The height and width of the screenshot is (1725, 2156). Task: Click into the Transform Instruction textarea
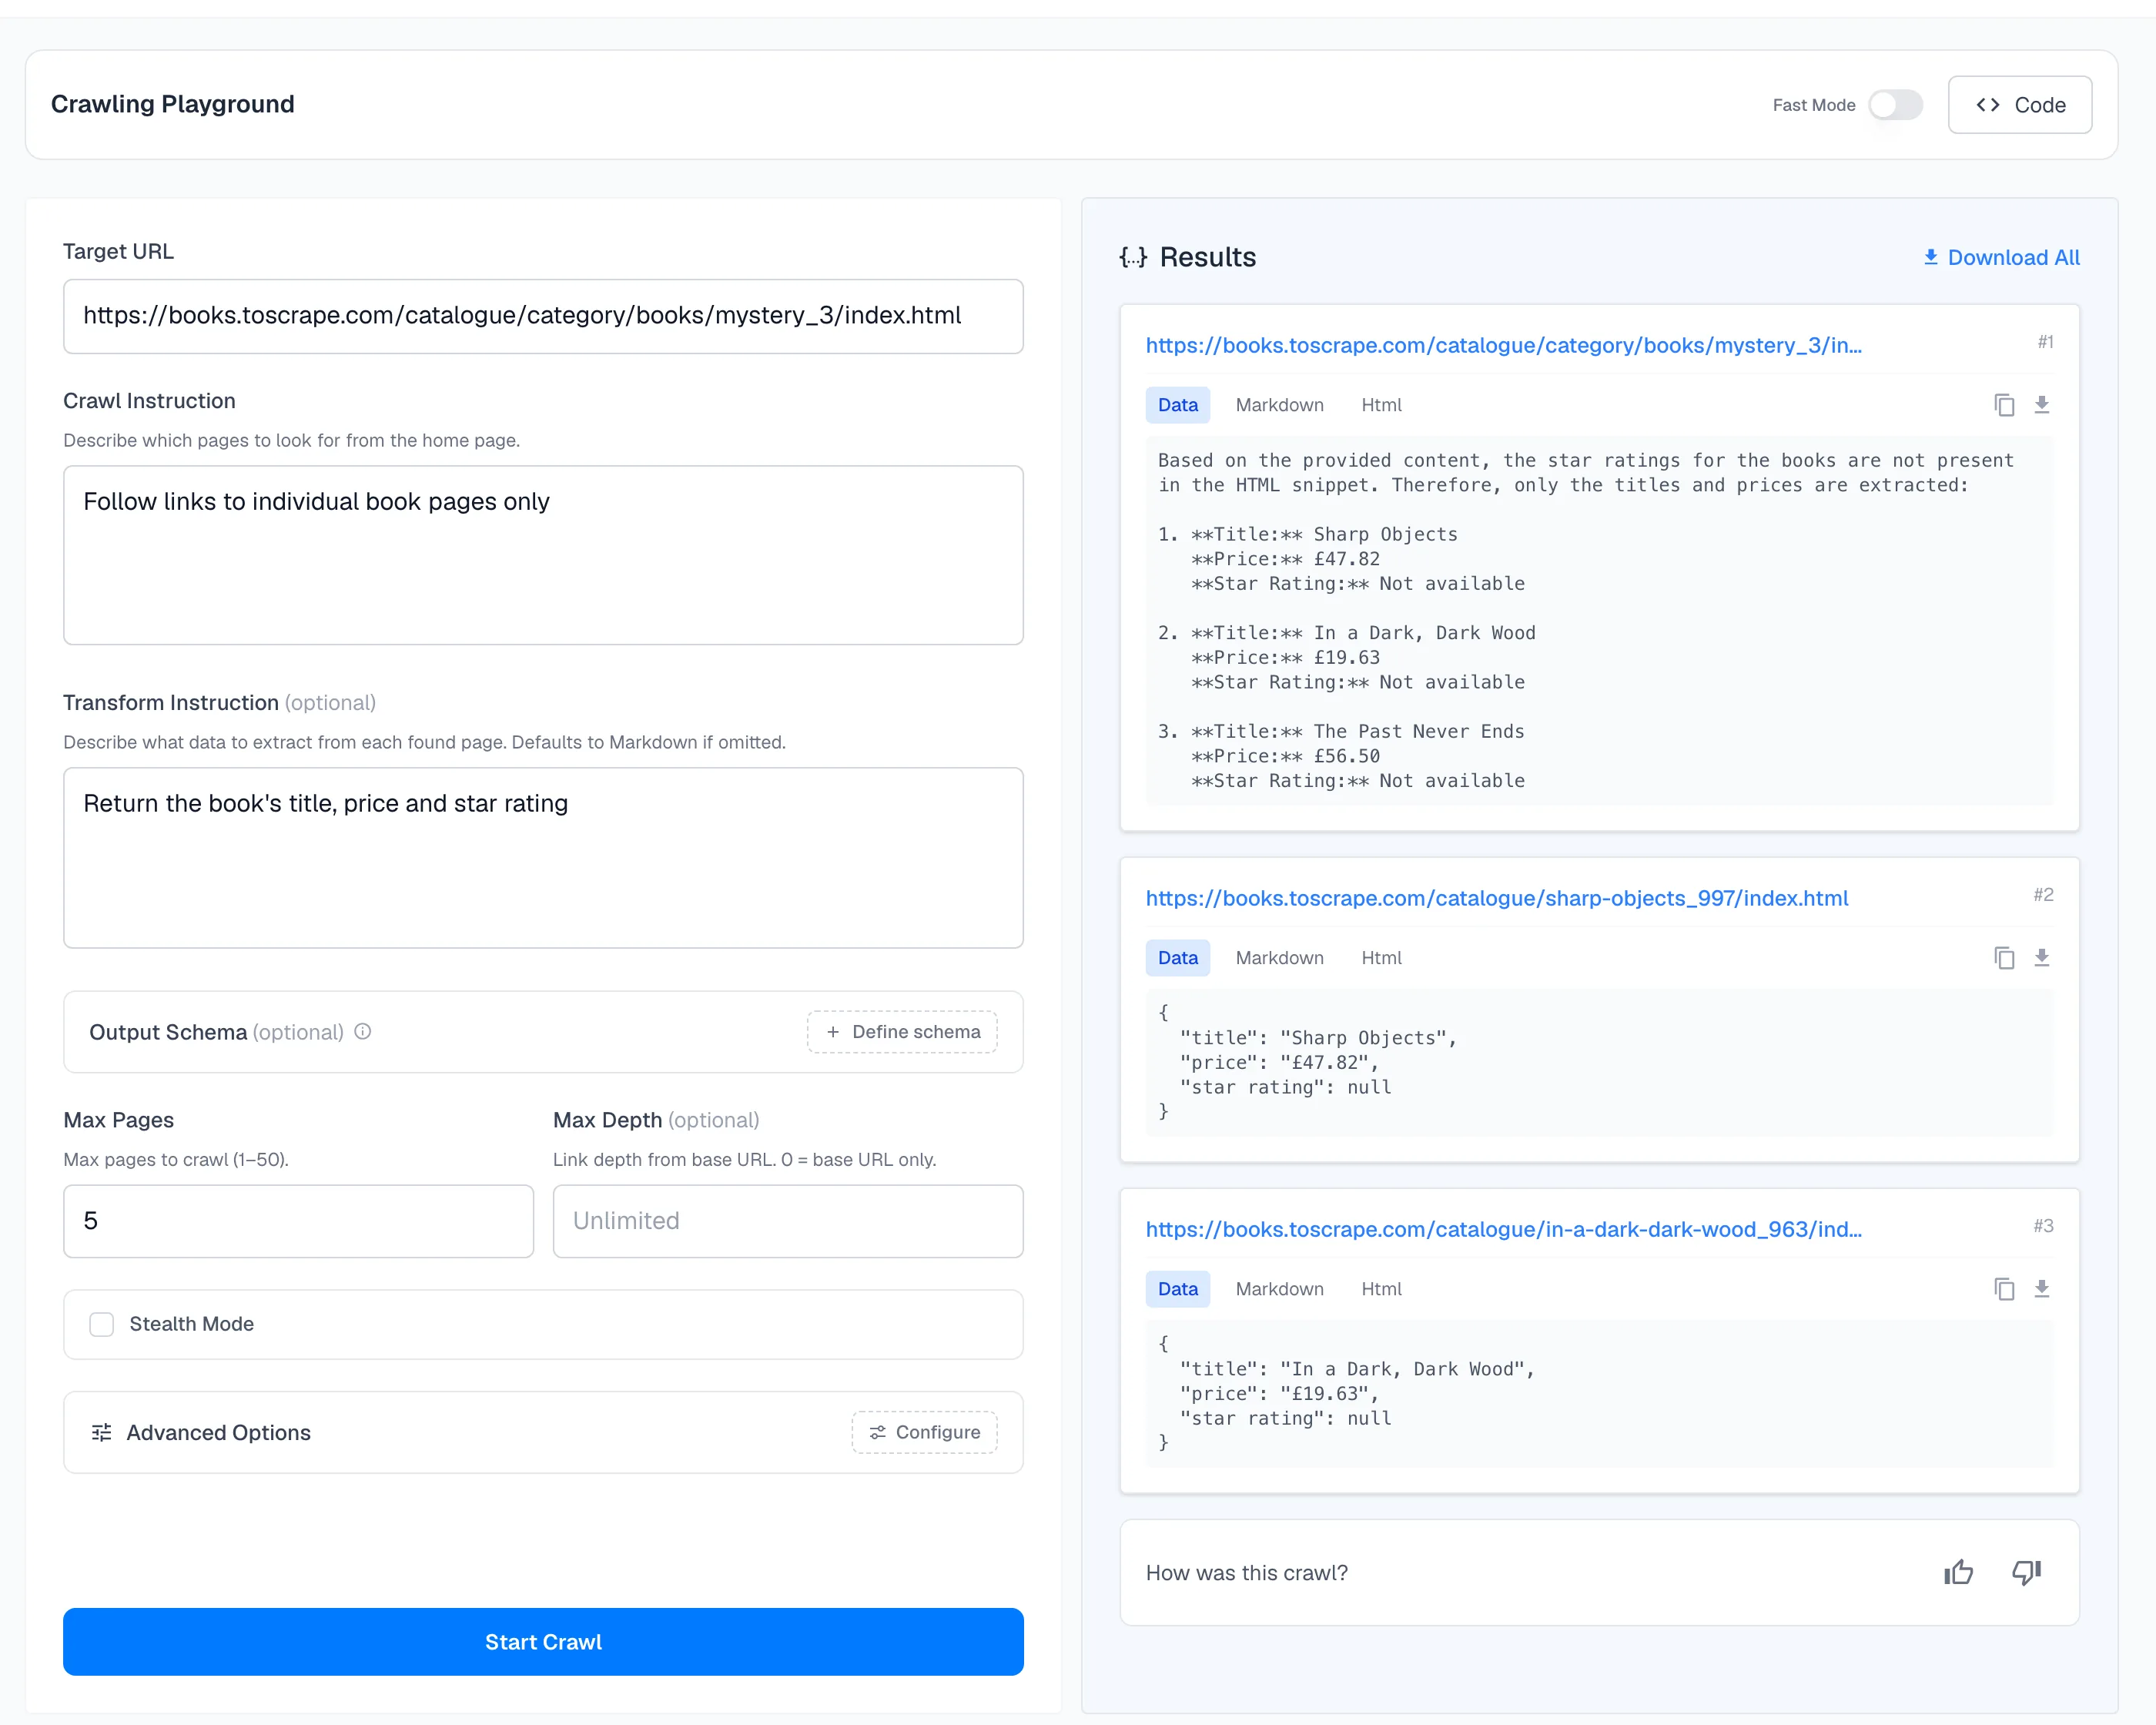click(x=543, y=858)
